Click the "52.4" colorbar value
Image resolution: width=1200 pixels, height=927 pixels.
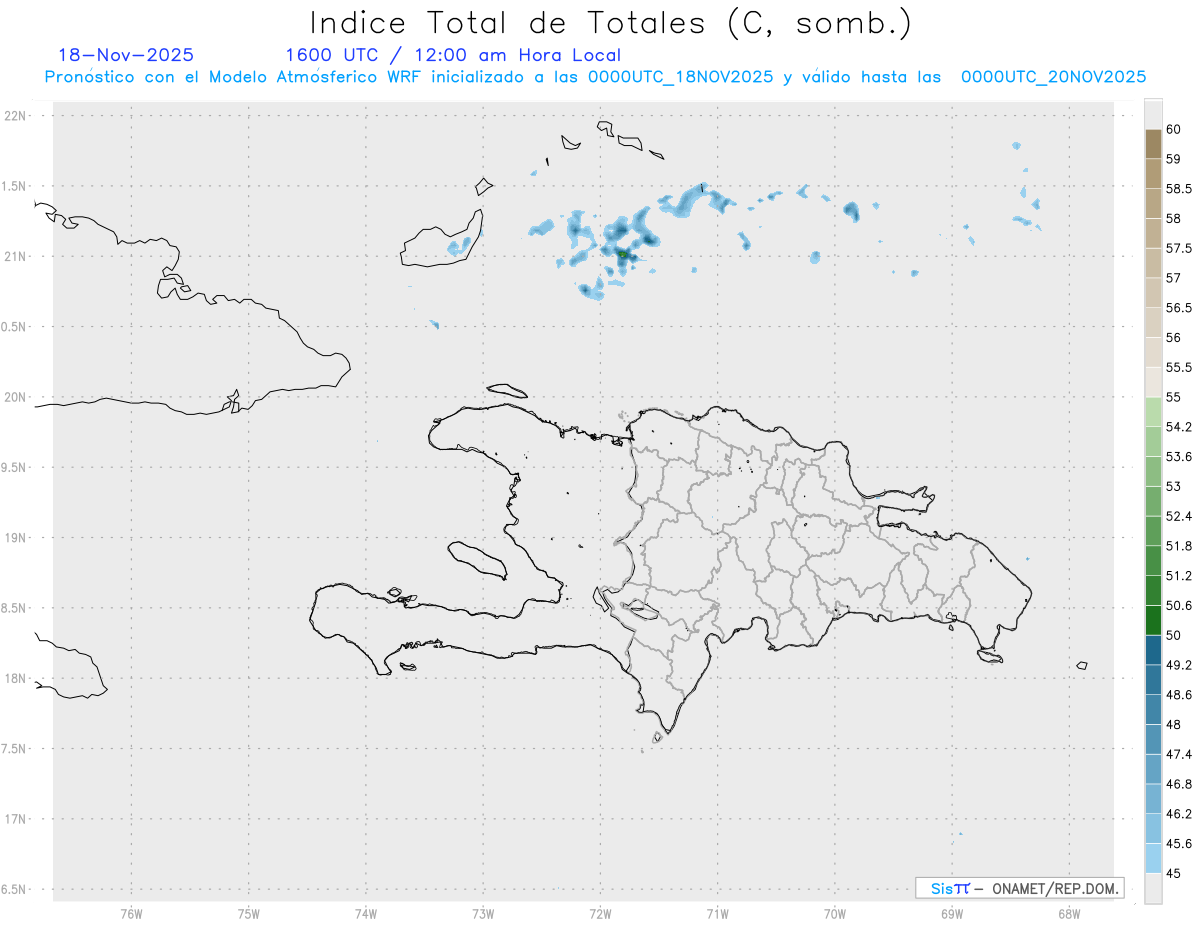(x=1178, y=516)
